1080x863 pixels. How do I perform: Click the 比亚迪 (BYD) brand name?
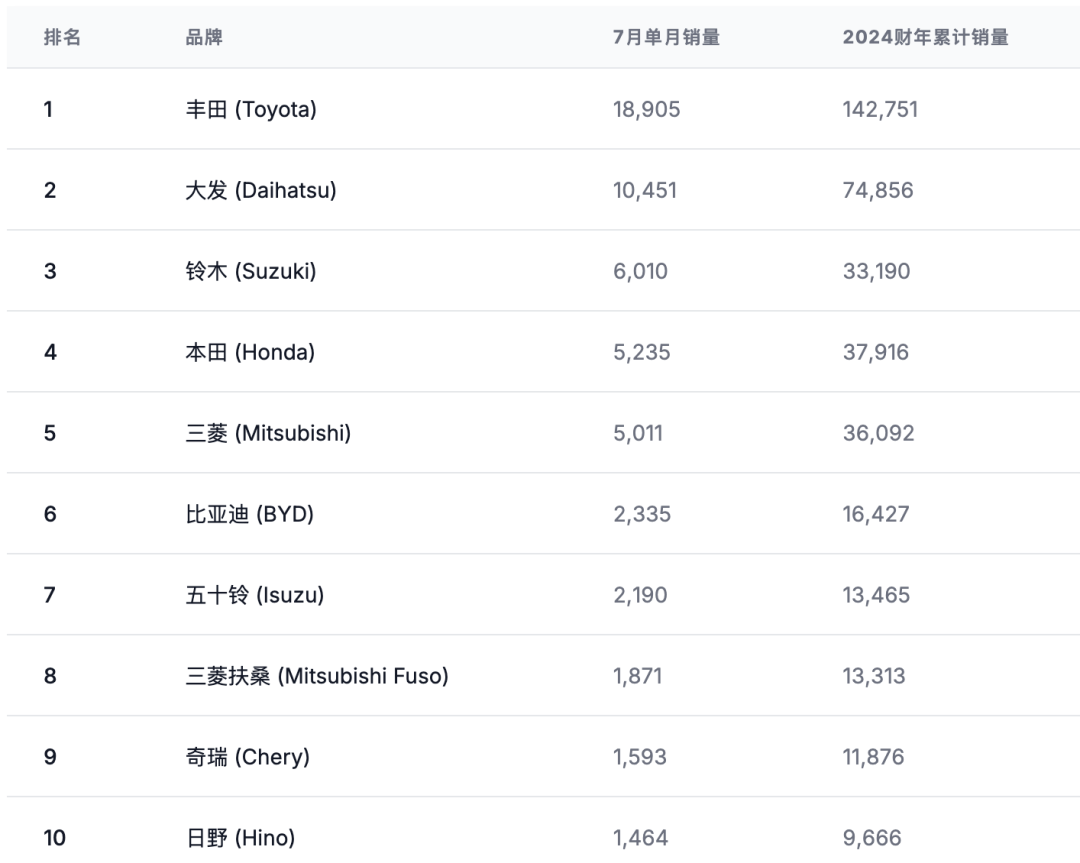click(x=250, y=514)
